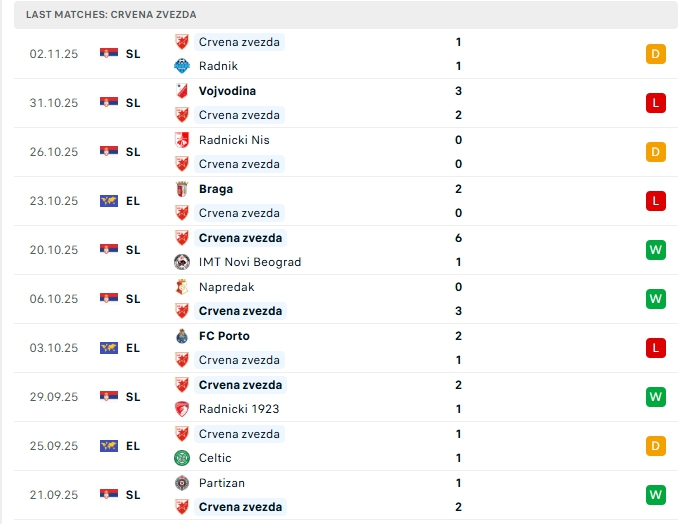Click the Last Matches: Crvena Zvezda header
This screenshot has height=524, width=686.
tap(111, 15)
